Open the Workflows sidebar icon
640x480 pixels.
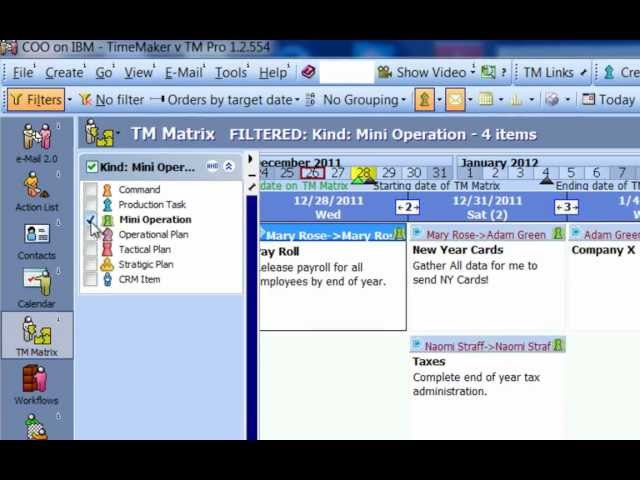coord(36,384)
